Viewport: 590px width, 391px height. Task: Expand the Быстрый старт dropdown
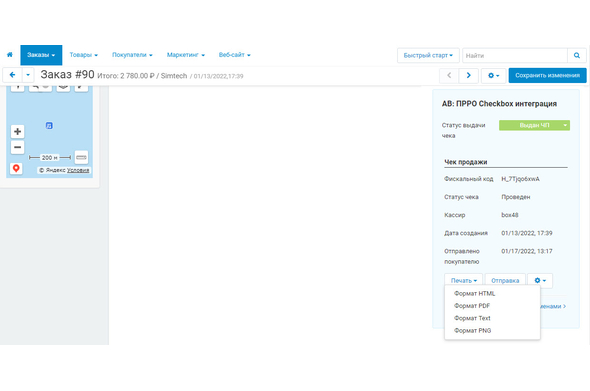click(428, 55)
